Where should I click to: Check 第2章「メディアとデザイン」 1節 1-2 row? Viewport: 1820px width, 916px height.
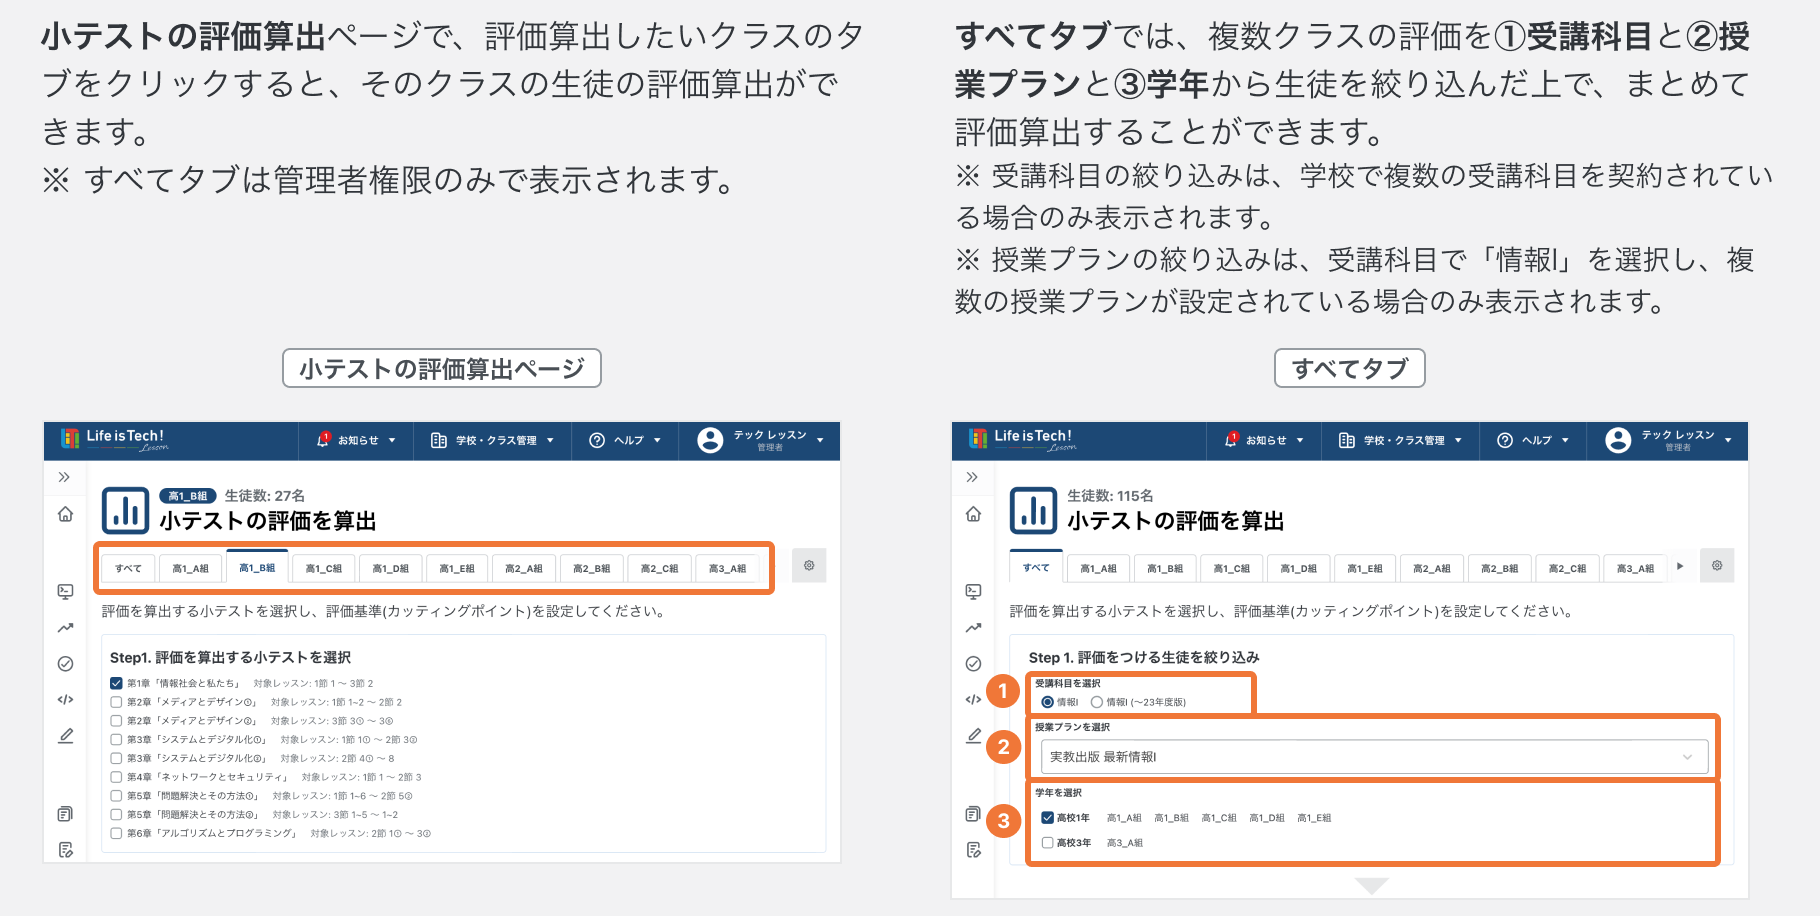click(x=116, y=702)
